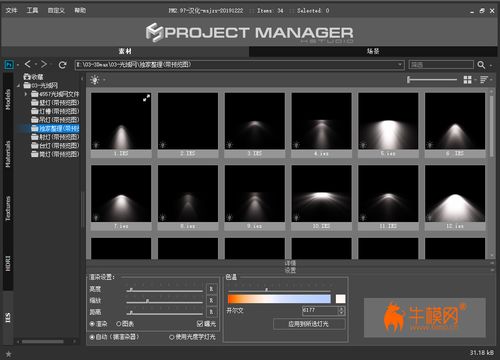This screenshot has height=360, width=500.
Task: Click the folder icon of the highlighted tree row
Action: tap(35, 128)
